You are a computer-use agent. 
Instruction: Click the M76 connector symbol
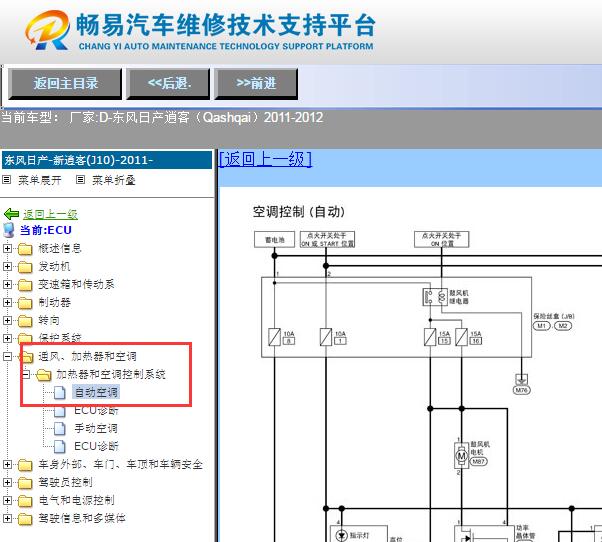(521, 390)
